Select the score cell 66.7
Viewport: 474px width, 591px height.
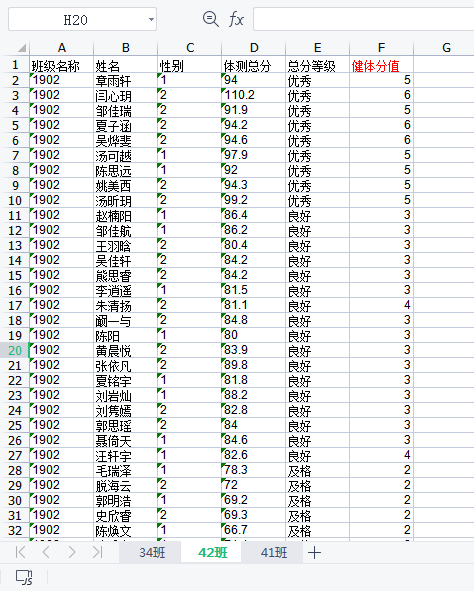coord(254,531)
